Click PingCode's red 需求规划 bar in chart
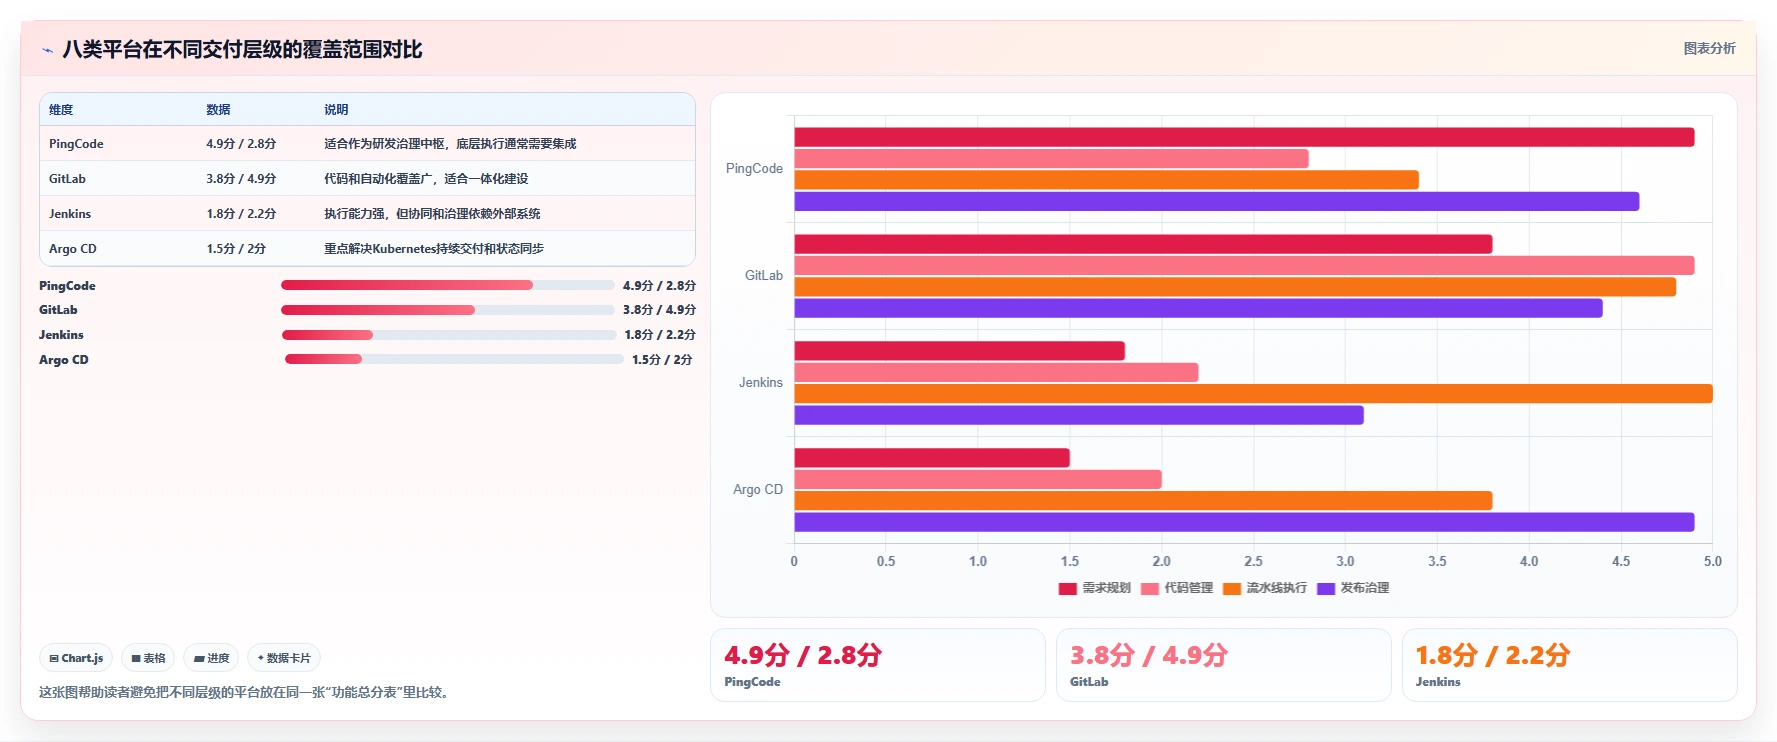Image resolution: width=1777 pixels, height=742 pixels. tap(1244, 137)
